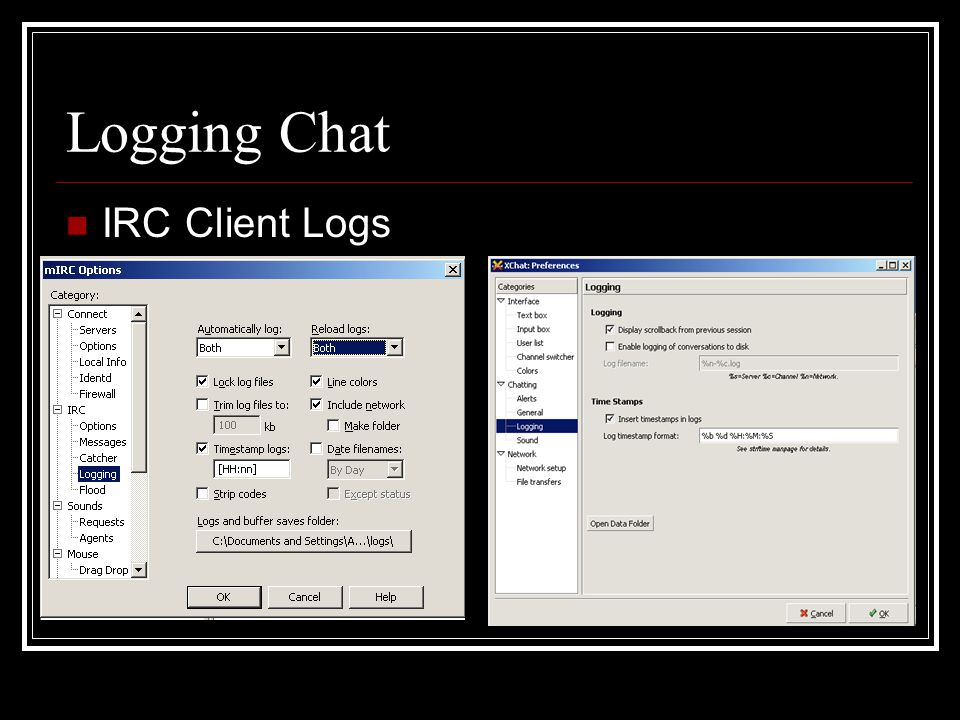Enable Date filenames checkbox
This screenshot has height=720, width=960.
point(316,449)
